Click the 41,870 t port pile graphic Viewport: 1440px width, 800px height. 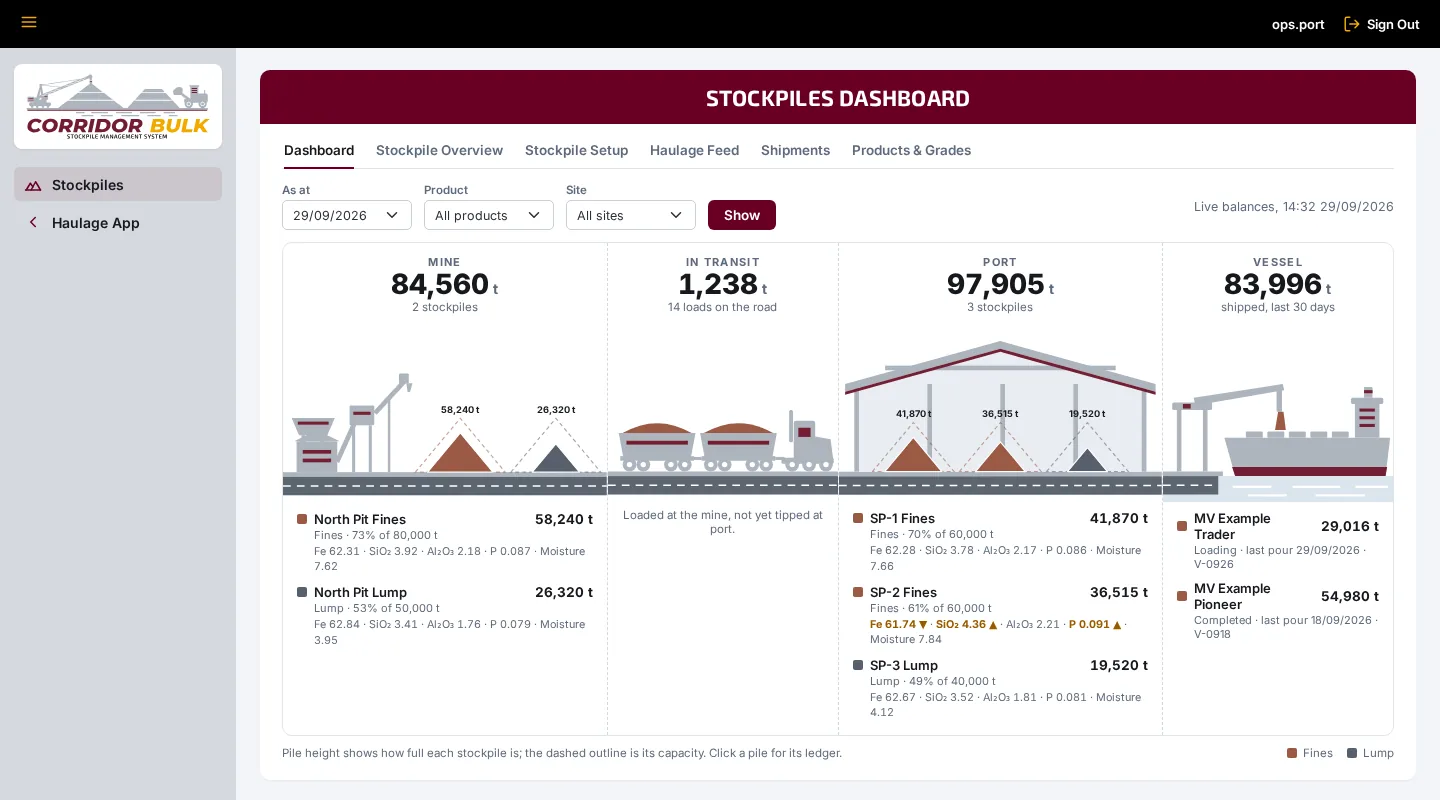point(912,454)
